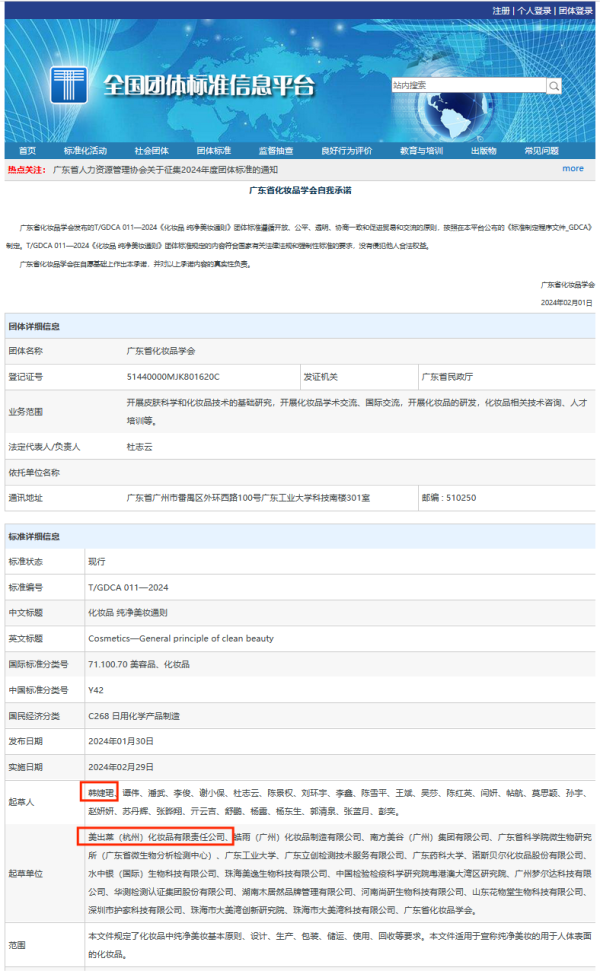Navigate to 教育与培训 section
600x971 pixels.
point(421,151)
